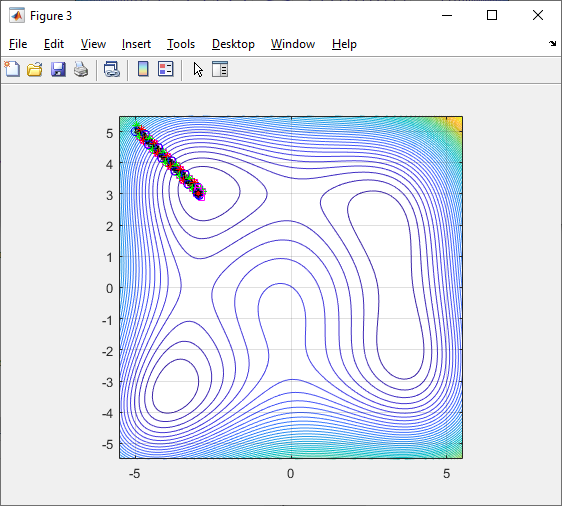Click dock figure arrow at menu bar right
The width and height of the screenshot is (562, 506).
[x=552, y=44]
